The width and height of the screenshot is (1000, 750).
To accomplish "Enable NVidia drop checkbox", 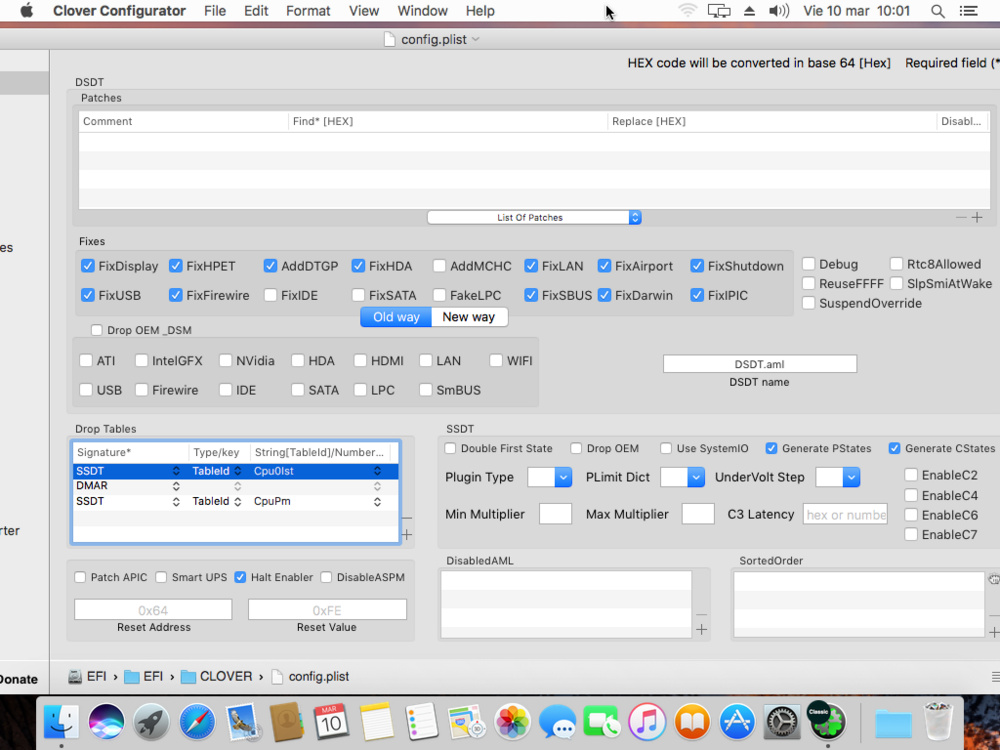I will click(225, 360).
